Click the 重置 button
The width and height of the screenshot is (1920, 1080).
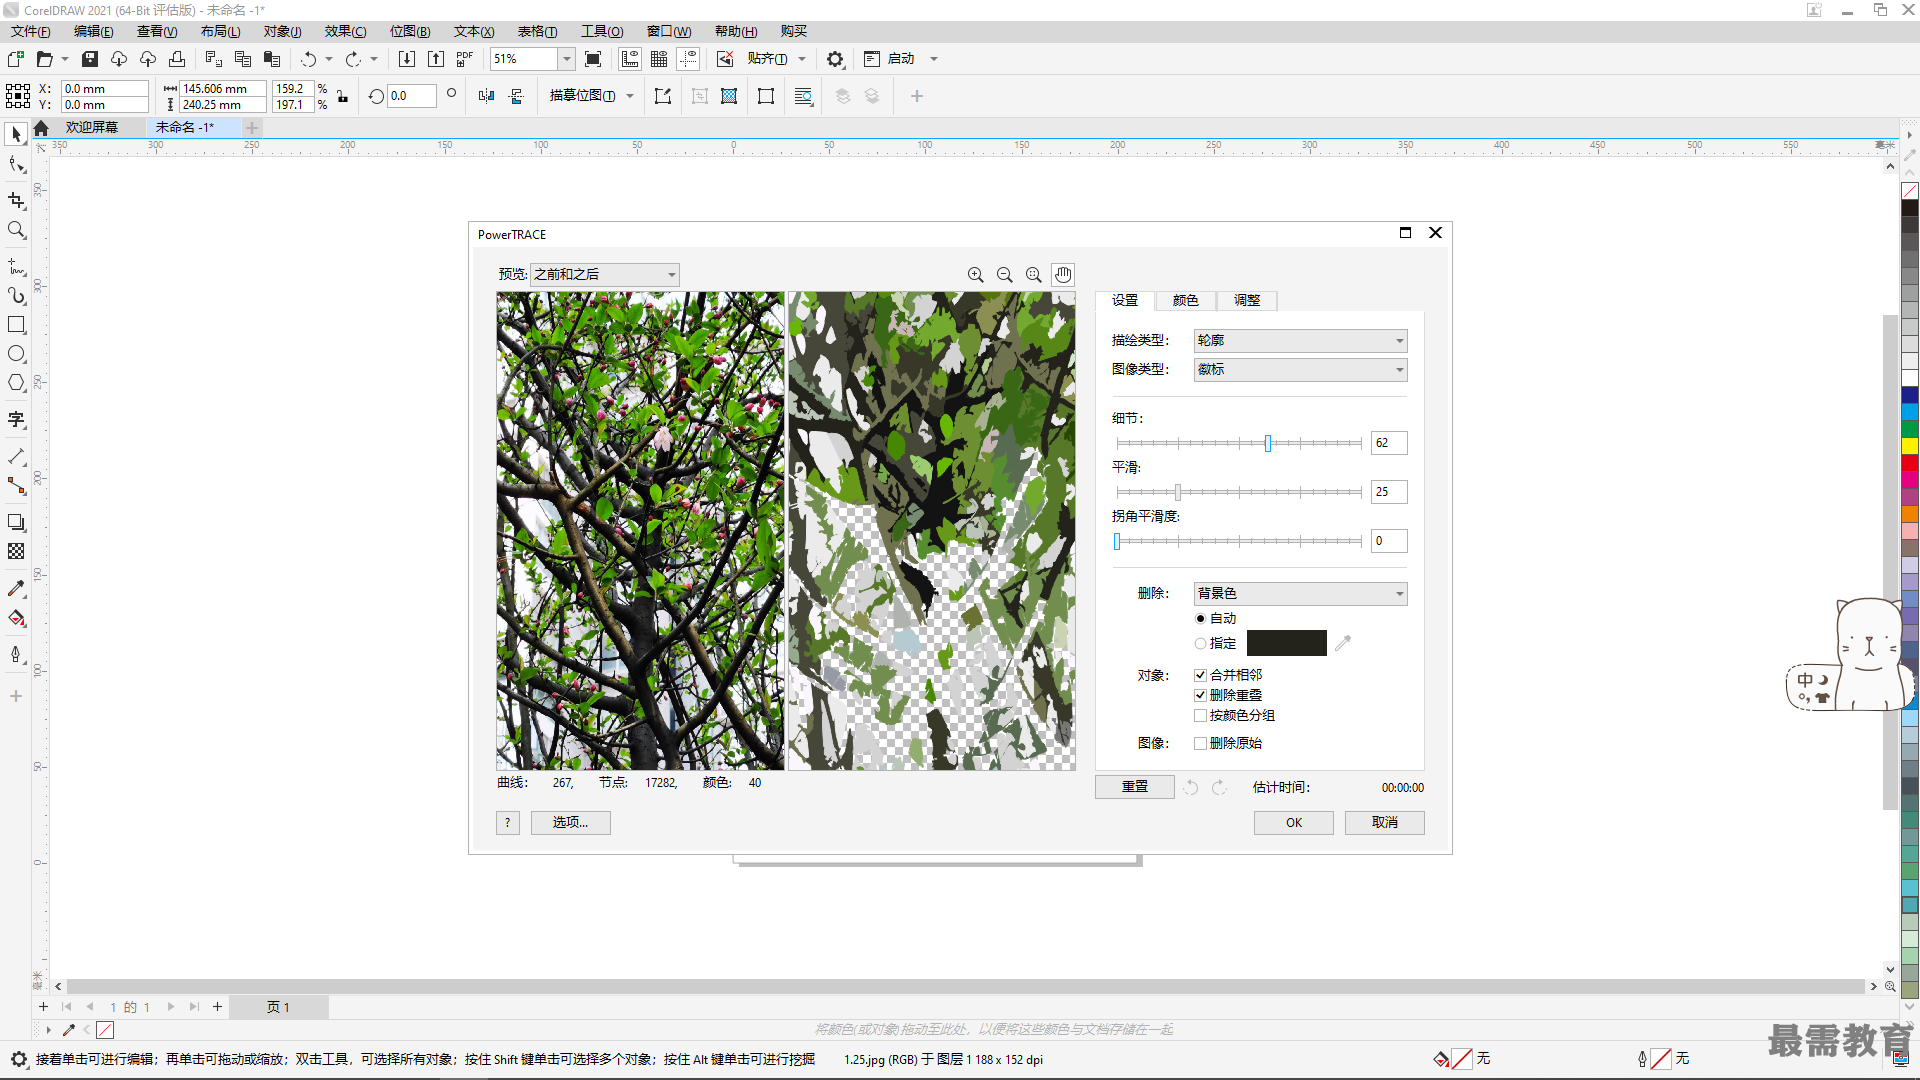pos(1135,787)
